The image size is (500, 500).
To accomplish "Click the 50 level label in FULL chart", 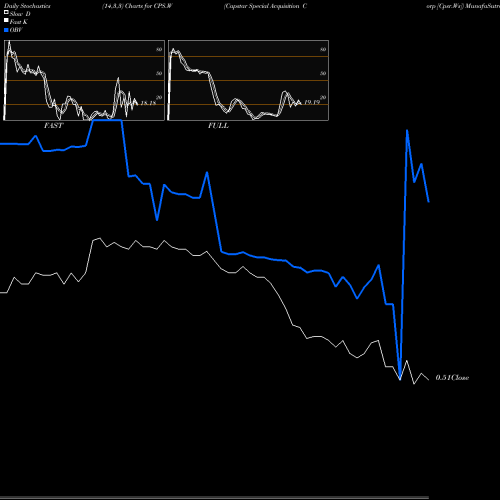I will pos(323,73).
